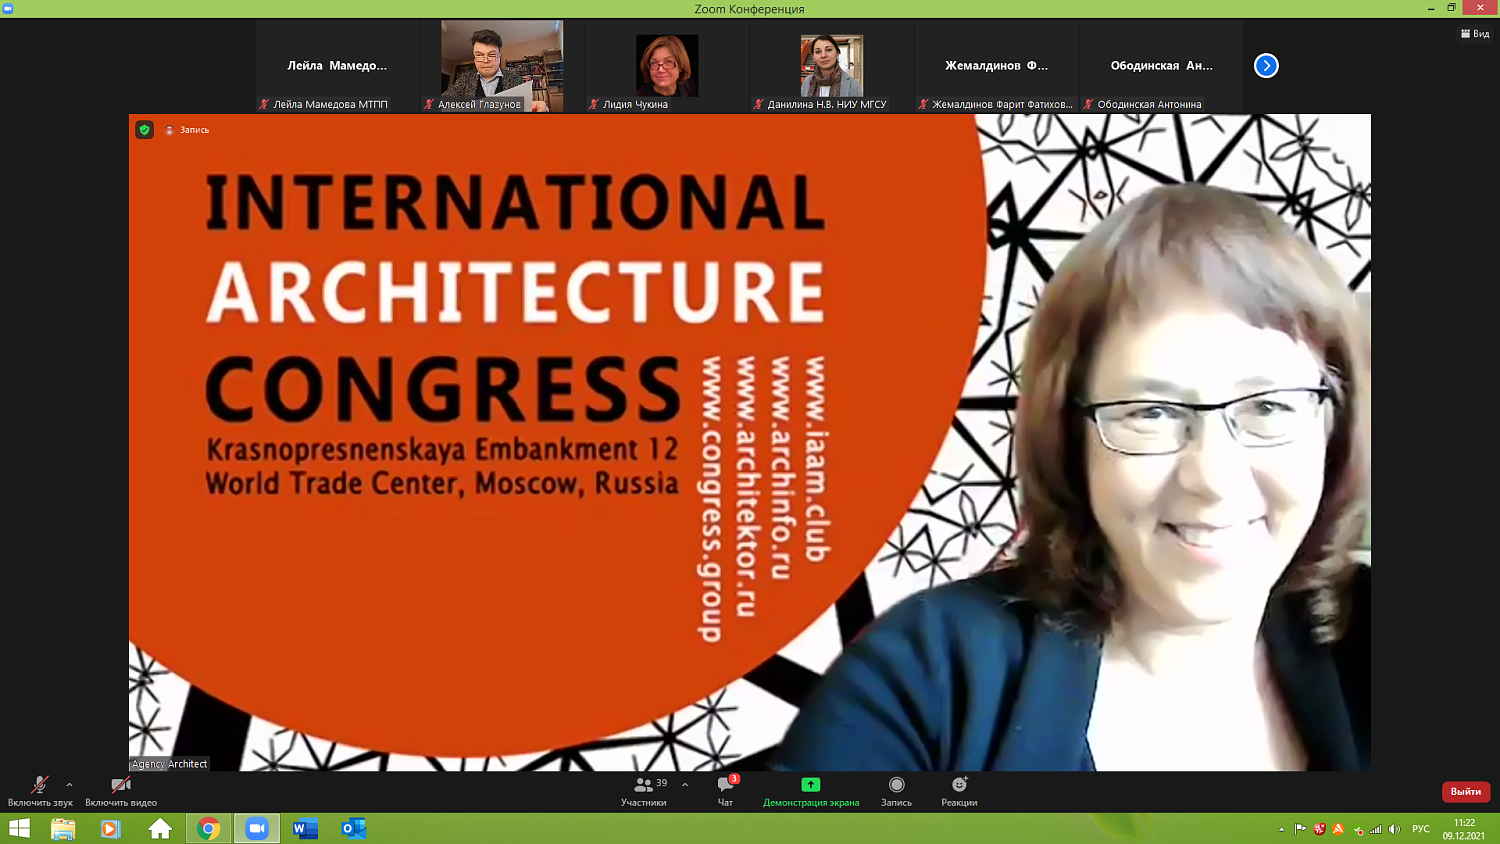Click the green encryption shield icon
This screenshot has height=844, width=1500.
pyautogui.click(x=145, y=130)
